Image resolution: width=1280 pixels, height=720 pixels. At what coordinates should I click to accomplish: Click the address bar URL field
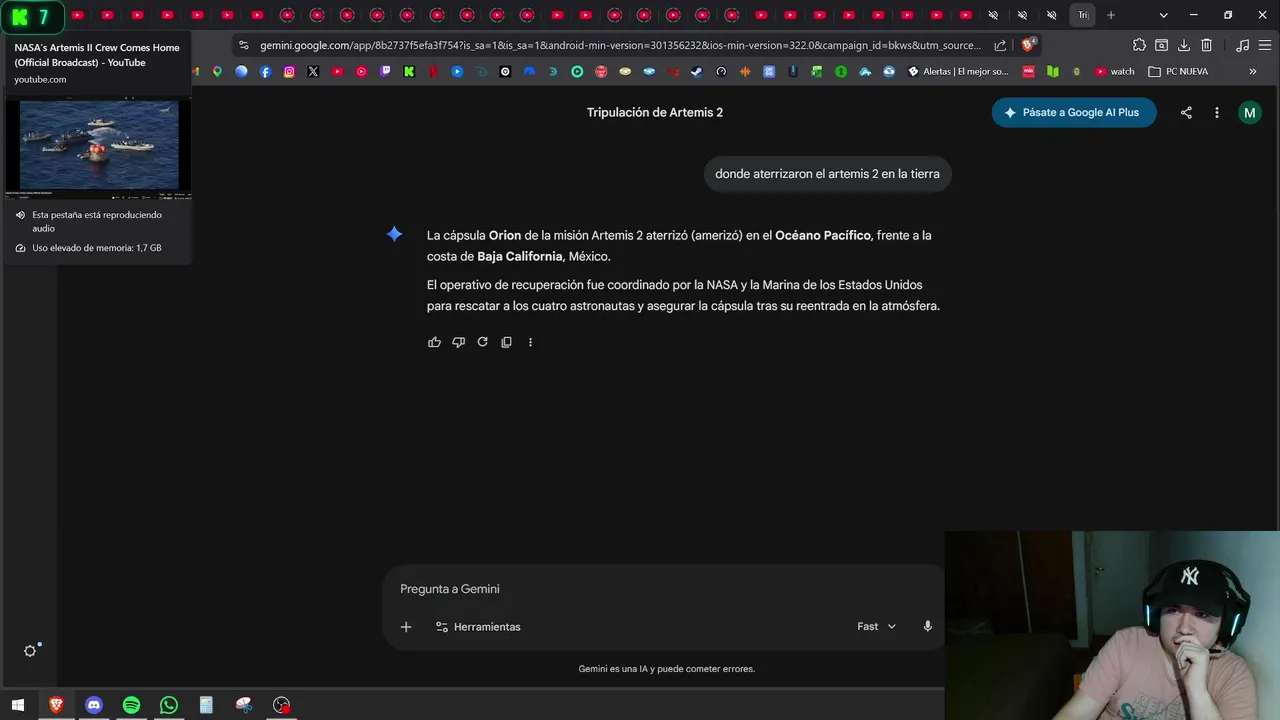point(620,45)
